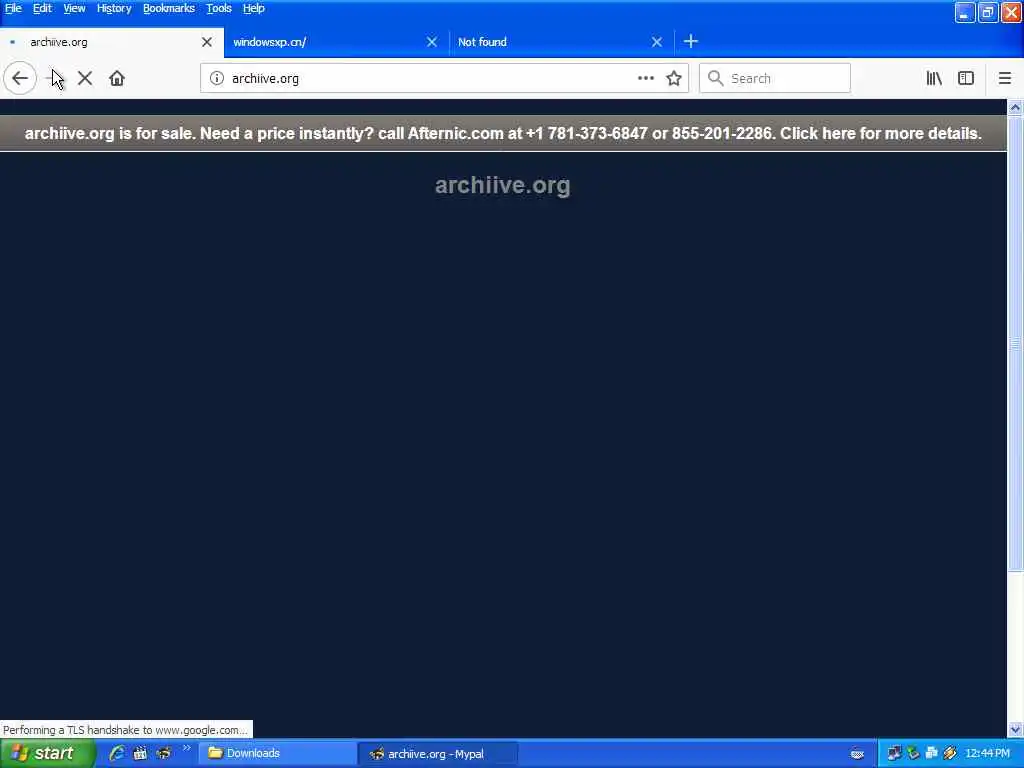Open page actions three-dot menu
The height and width of the screenshot is (768, 1024).
tap(646, 78)
